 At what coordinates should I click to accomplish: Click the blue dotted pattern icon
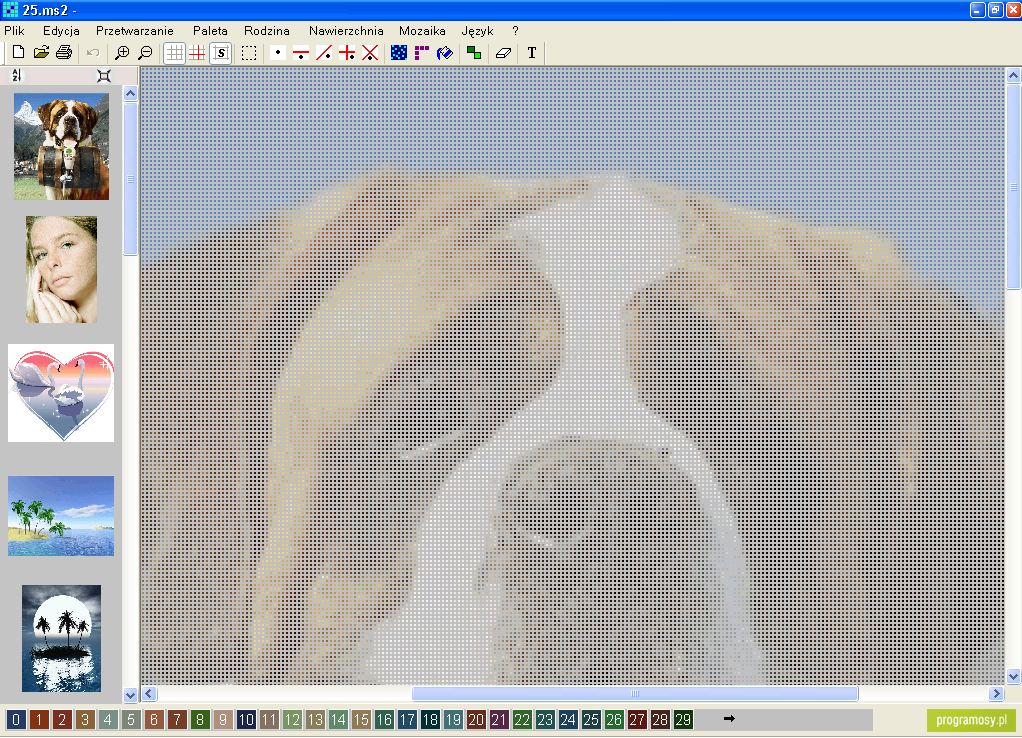[399, 53]
